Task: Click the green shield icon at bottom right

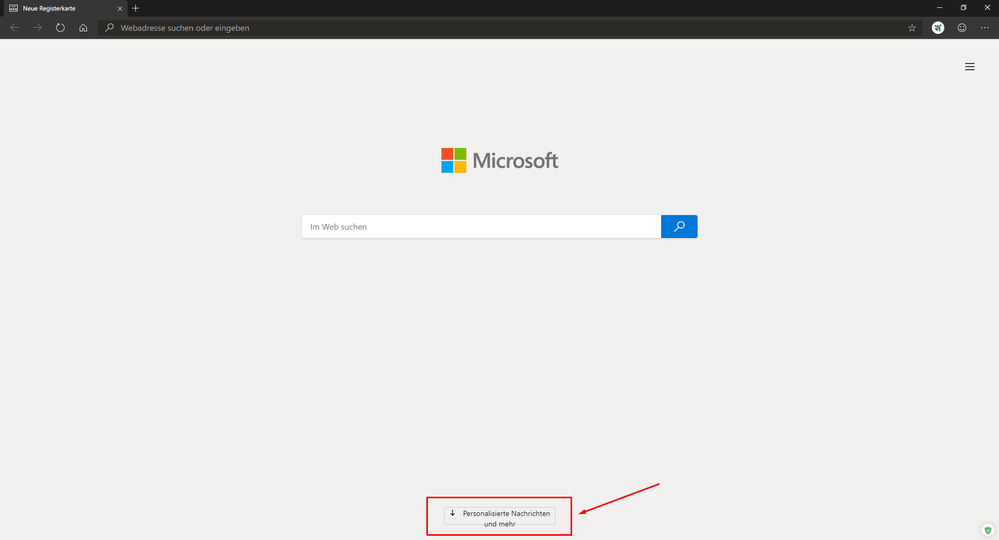Action: (x=988, y=530)
